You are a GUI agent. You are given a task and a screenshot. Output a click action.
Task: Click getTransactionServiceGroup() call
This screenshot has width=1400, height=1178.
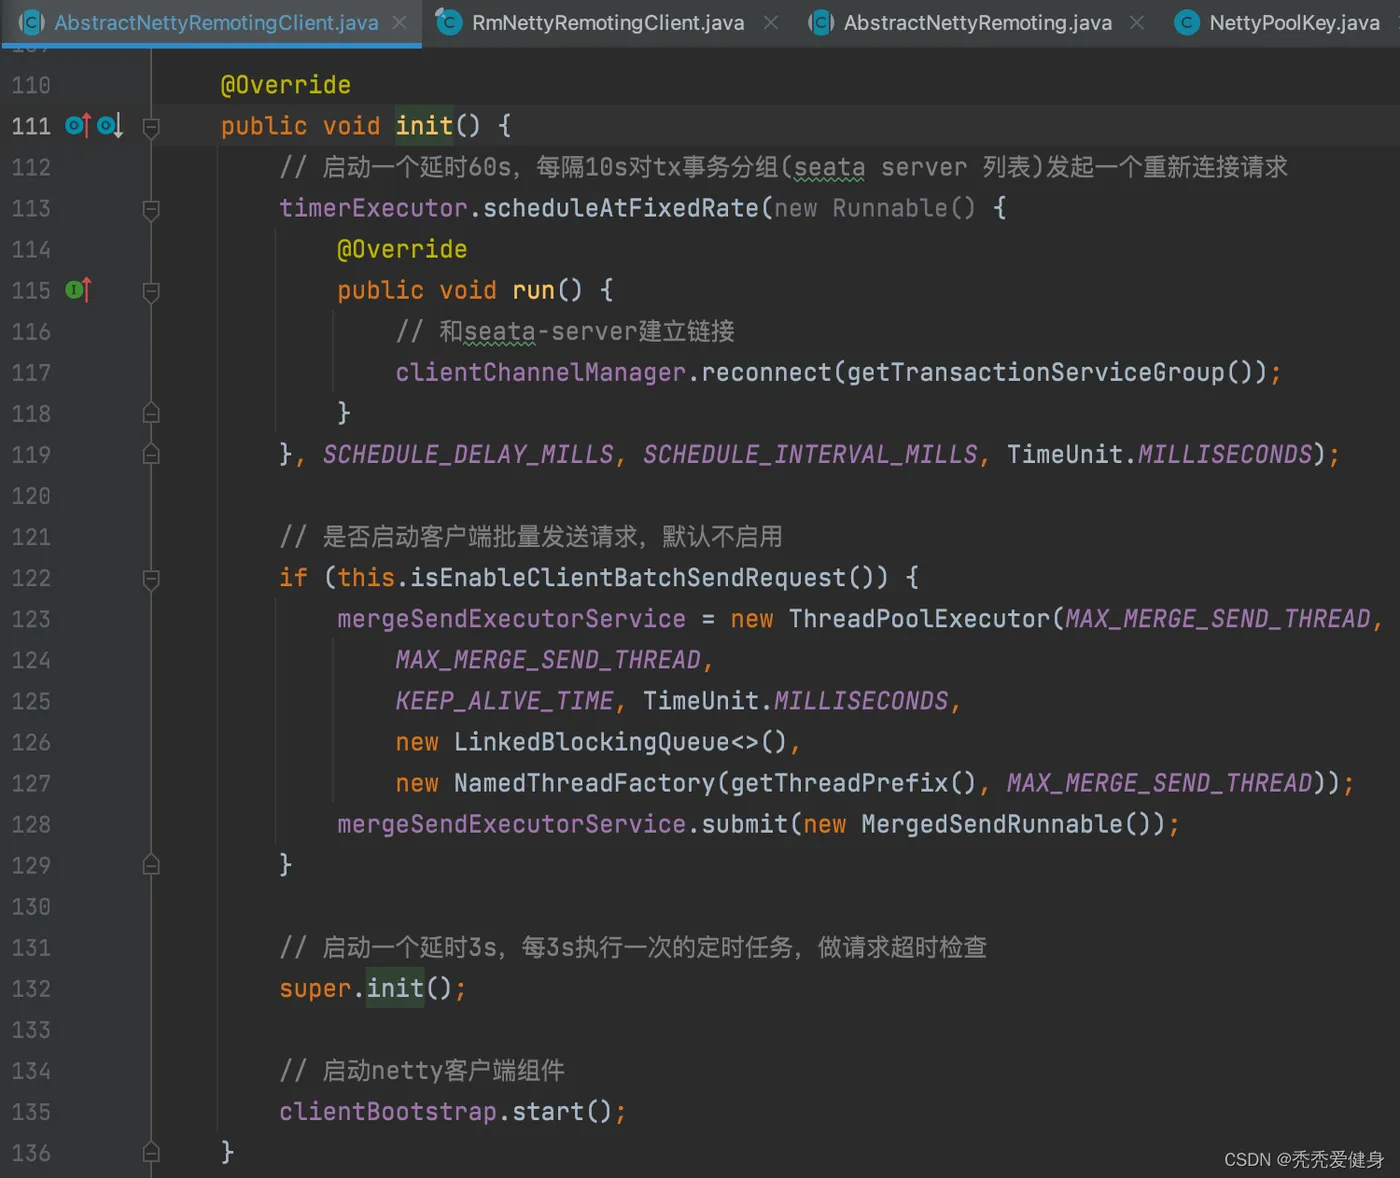[1049, 372]
